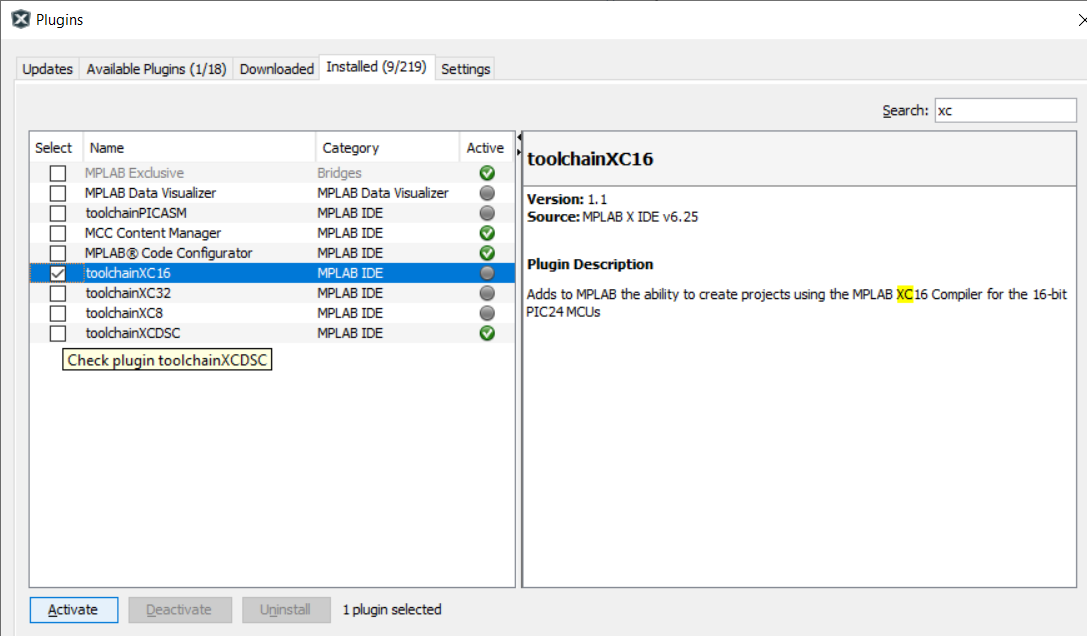The width and height of the screenshot is (1087, 636).
Task: Click green active icon for toolchainXCDSC
Action: click(x=487, y=333)
